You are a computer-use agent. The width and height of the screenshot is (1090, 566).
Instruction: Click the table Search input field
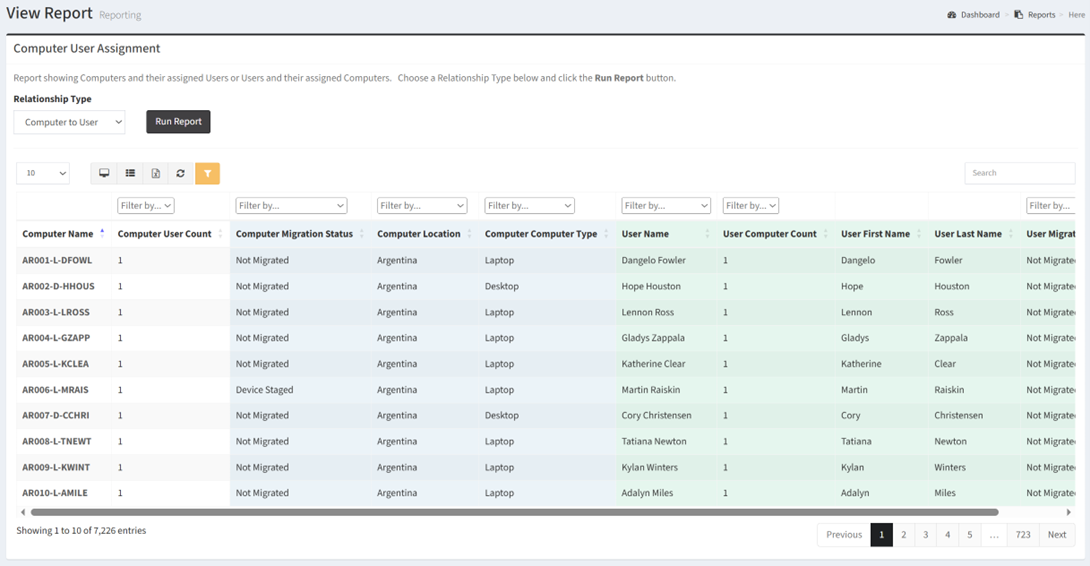[1019, 173]
